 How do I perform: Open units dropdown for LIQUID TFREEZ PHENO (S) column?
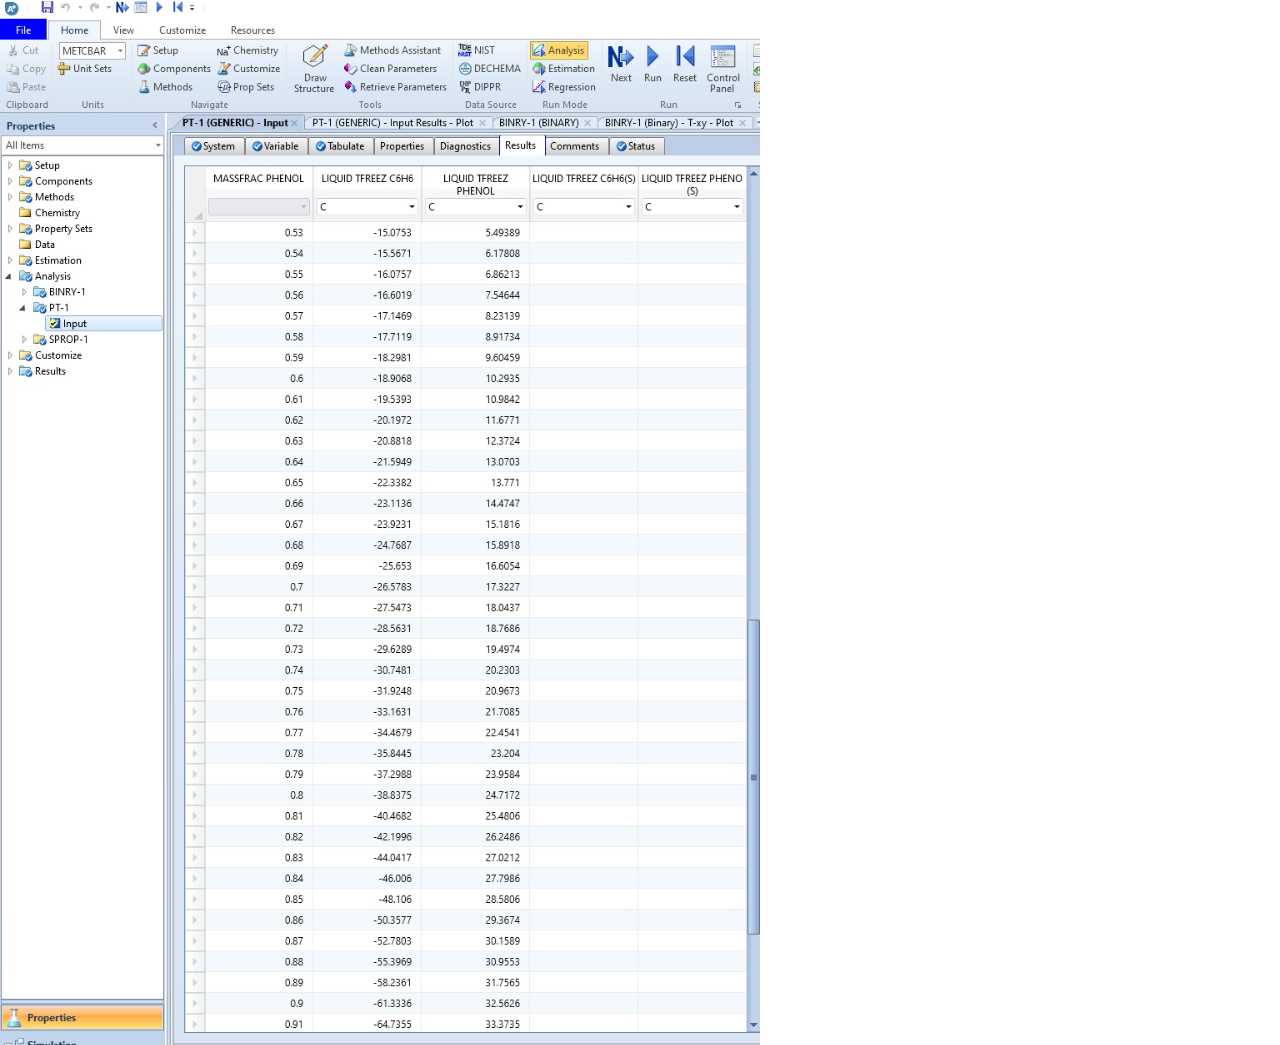pos(737,207)
